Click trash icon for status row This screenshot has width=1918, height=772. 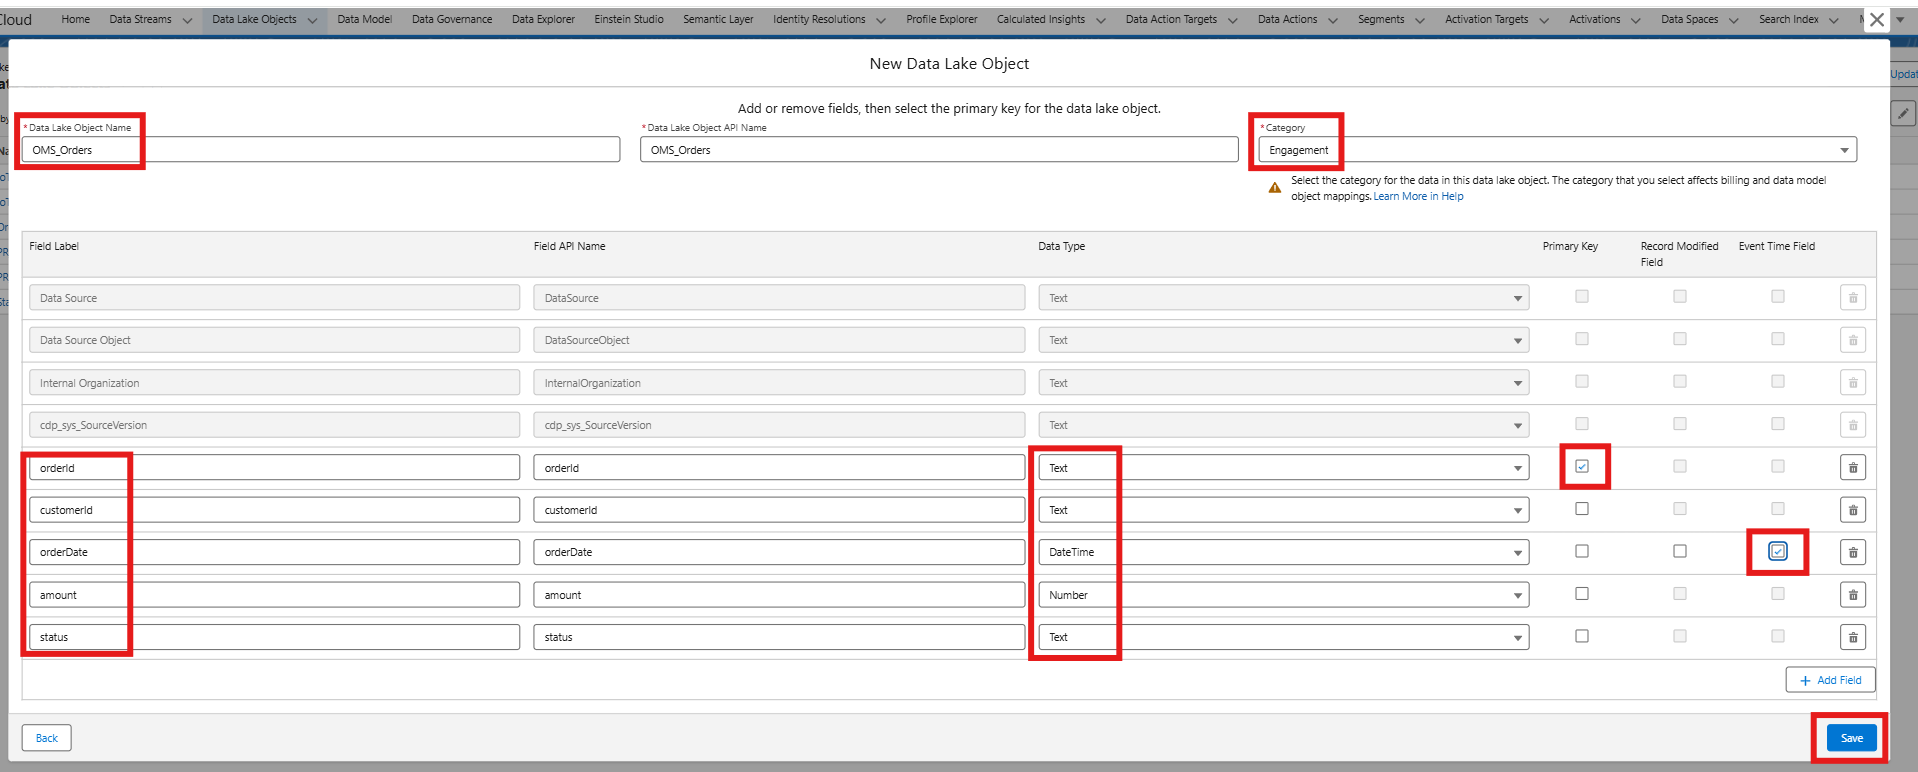point(1852,637)
